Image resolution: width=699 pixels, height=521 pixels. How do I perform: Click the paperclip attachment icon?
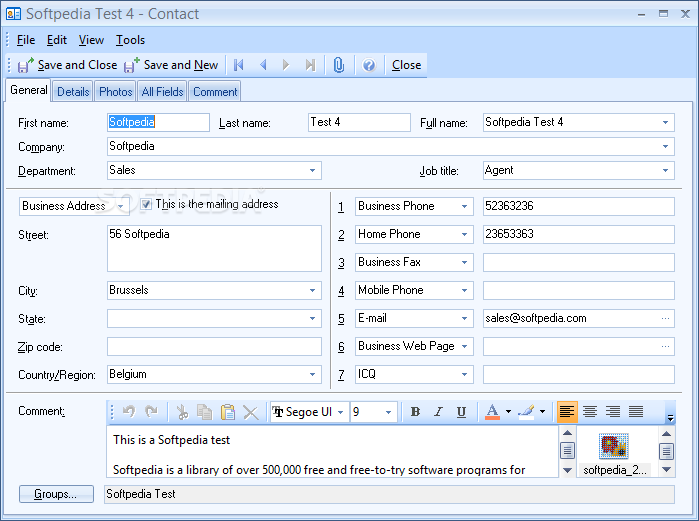339,65
